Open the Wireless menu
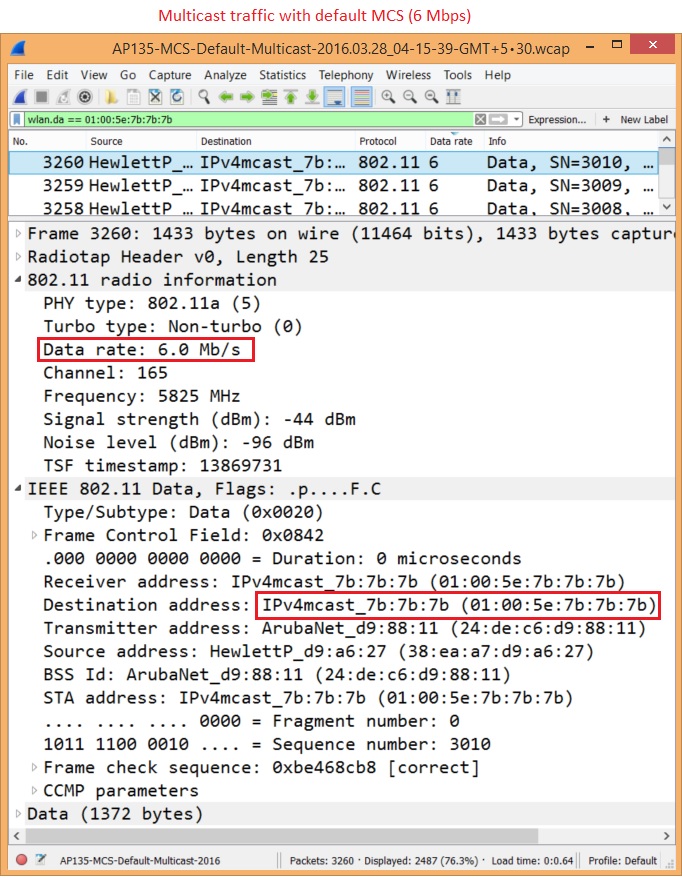The width and height of the screenshot is (682, 878). pos(408,75)
